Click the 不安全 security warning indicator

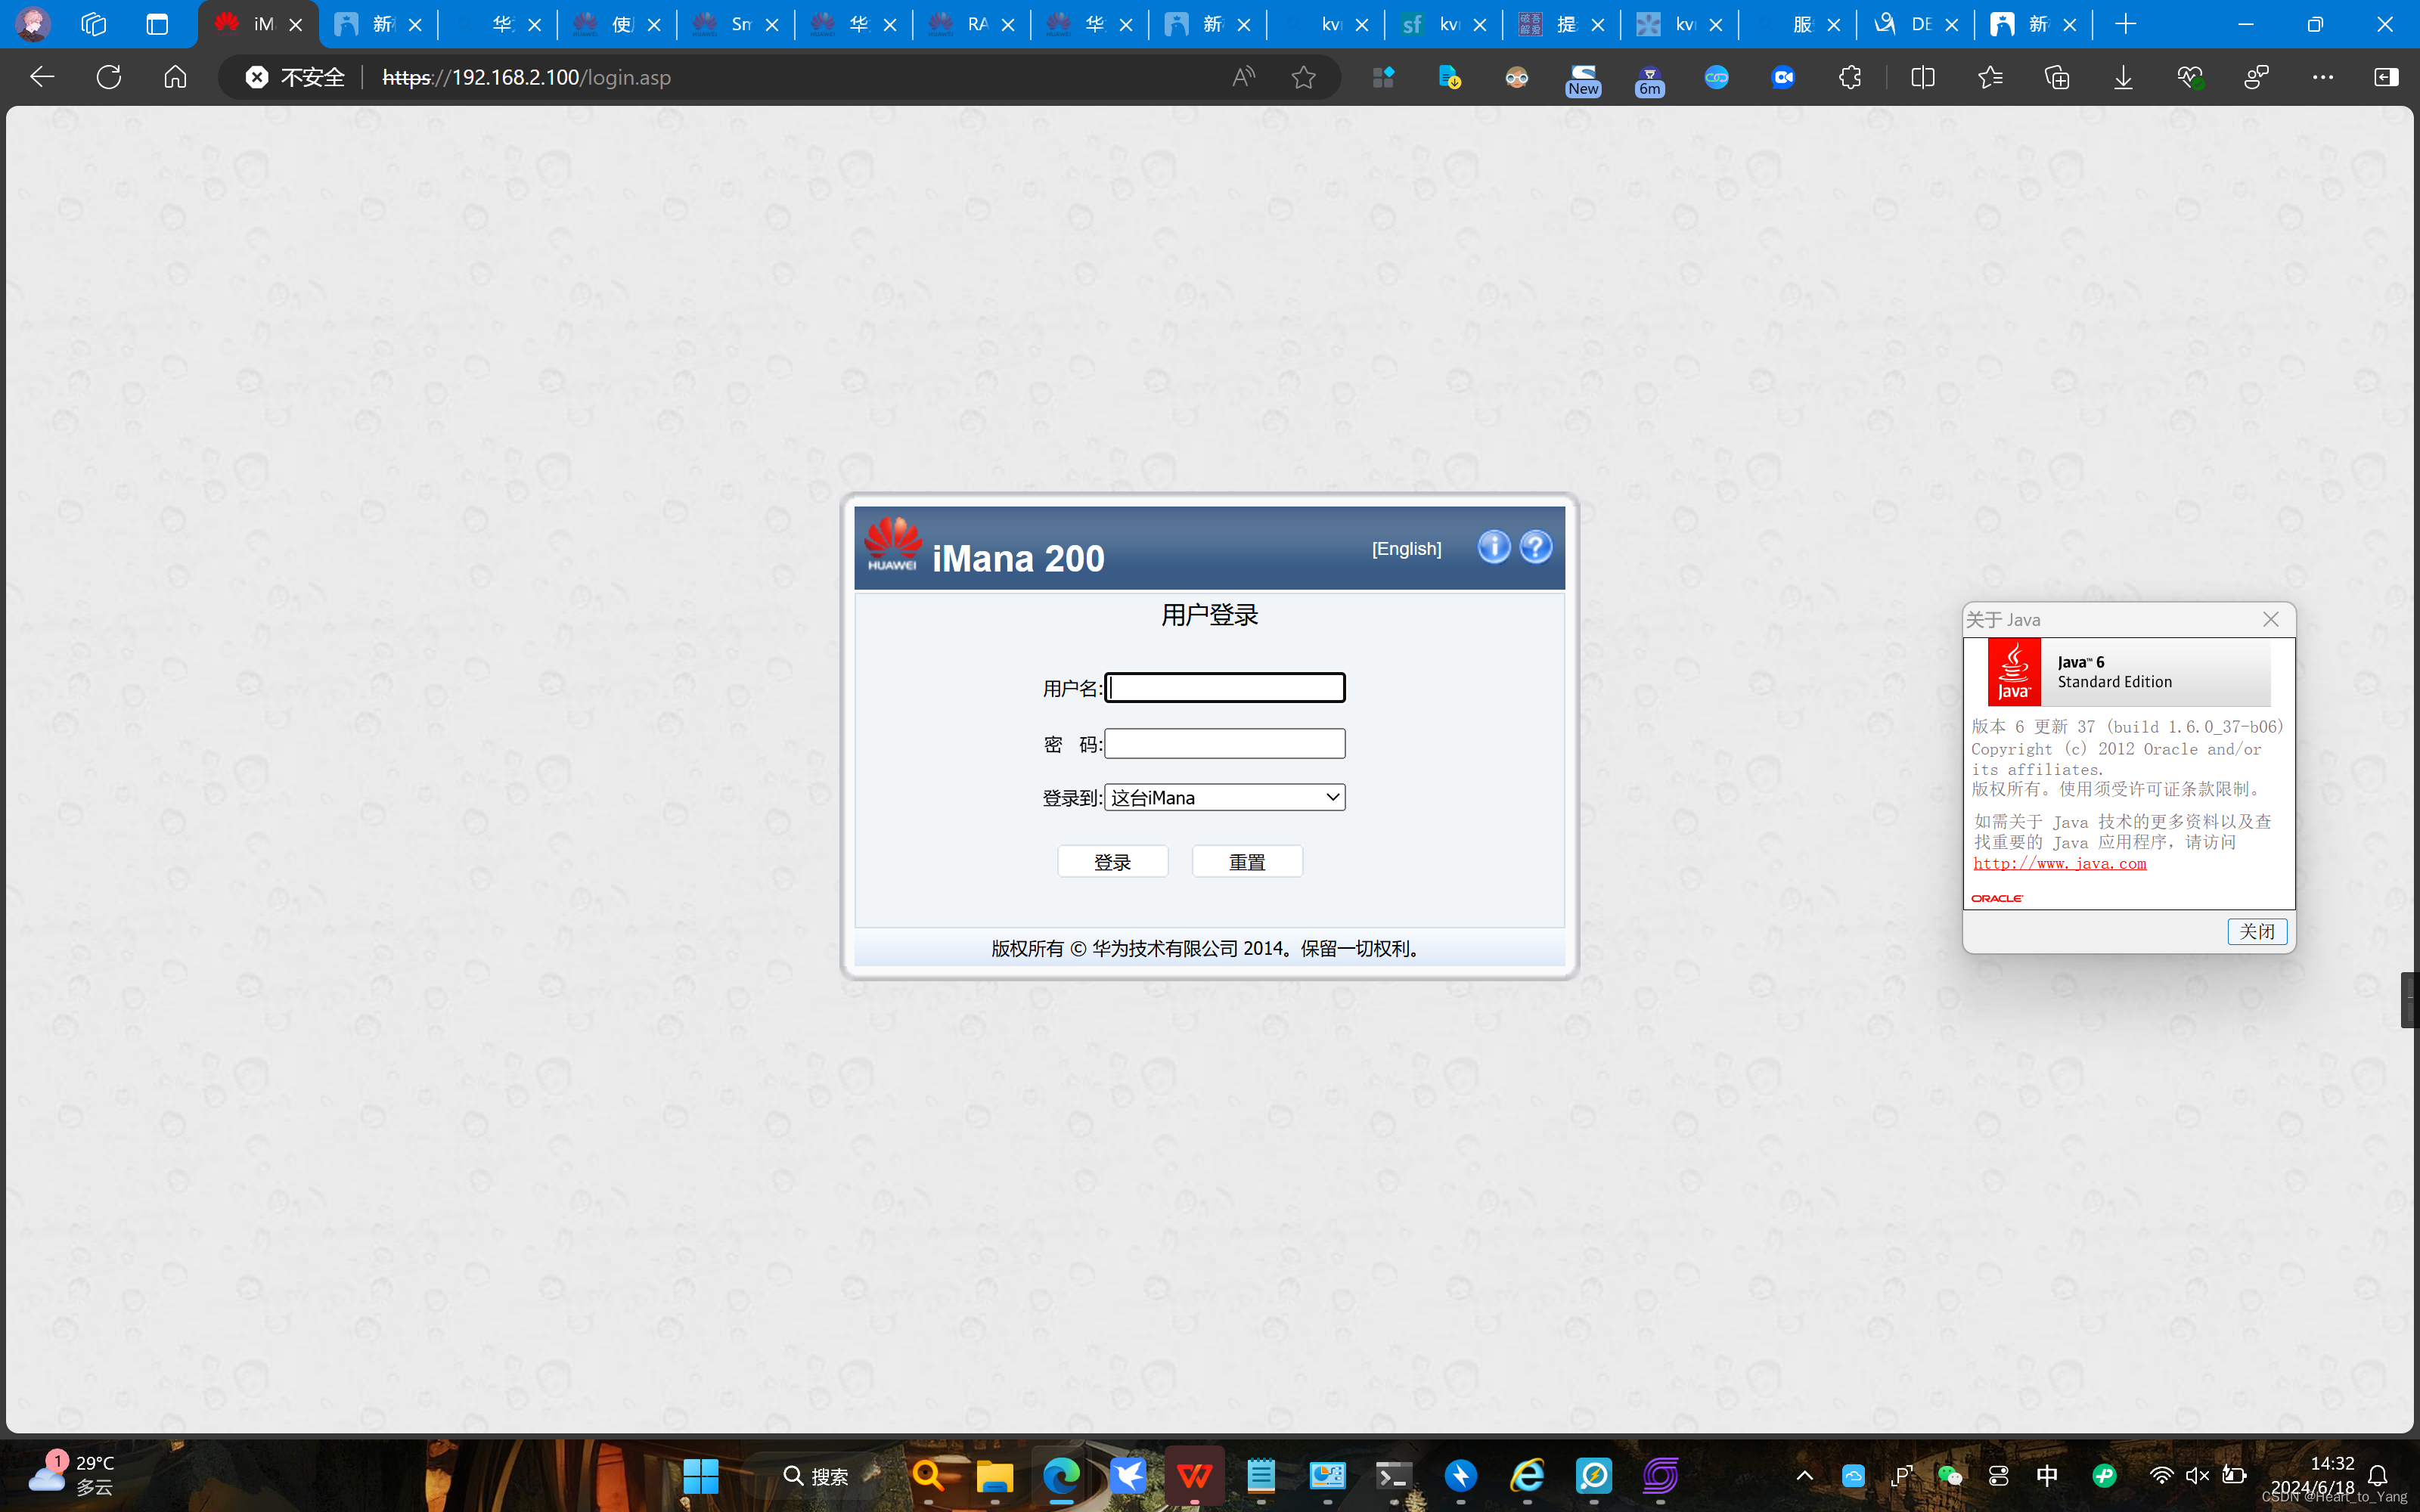click(x=295, y=77)
